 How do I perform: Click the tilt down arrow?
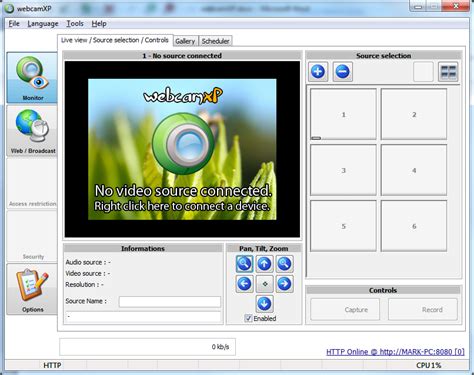(x=264, y=304)
